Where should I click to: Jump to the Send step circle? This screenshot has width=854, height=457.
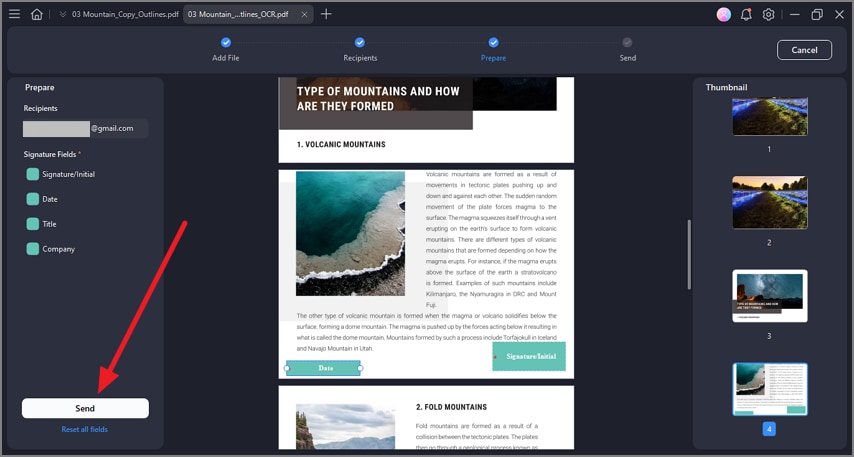pos(627,42)
